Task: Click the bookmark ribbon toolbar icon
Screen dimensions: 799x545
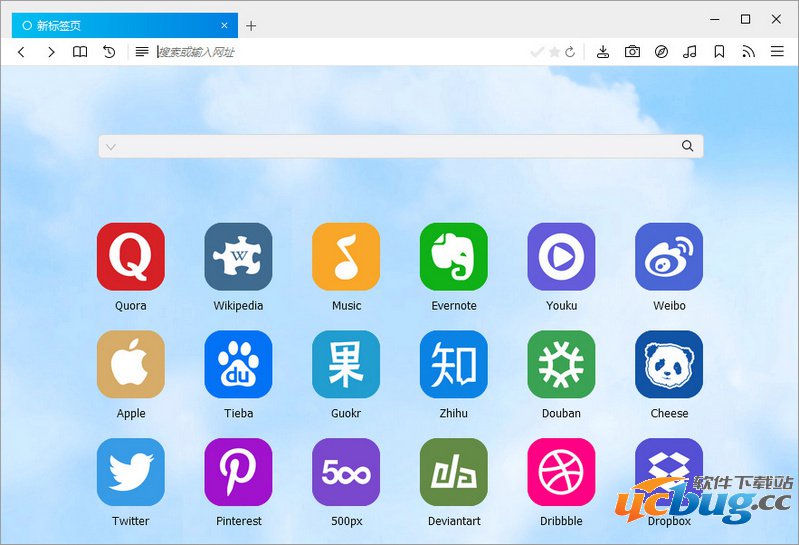Action: point(719,51)
